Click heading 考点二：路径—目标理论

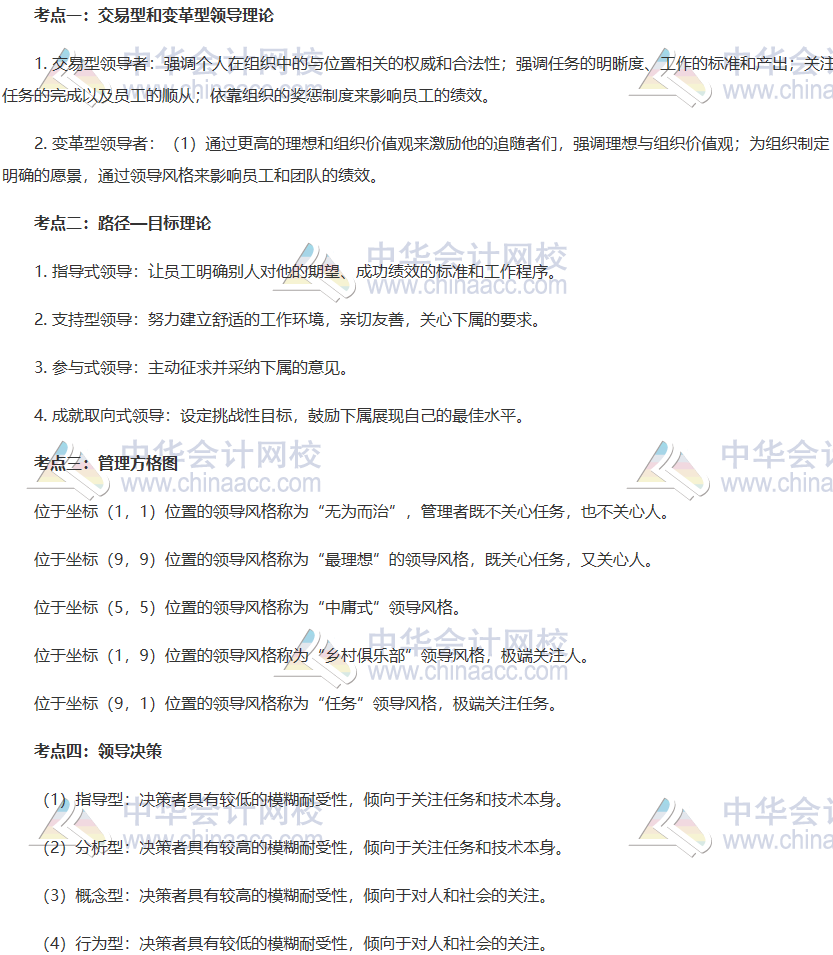tap(122, 224)
